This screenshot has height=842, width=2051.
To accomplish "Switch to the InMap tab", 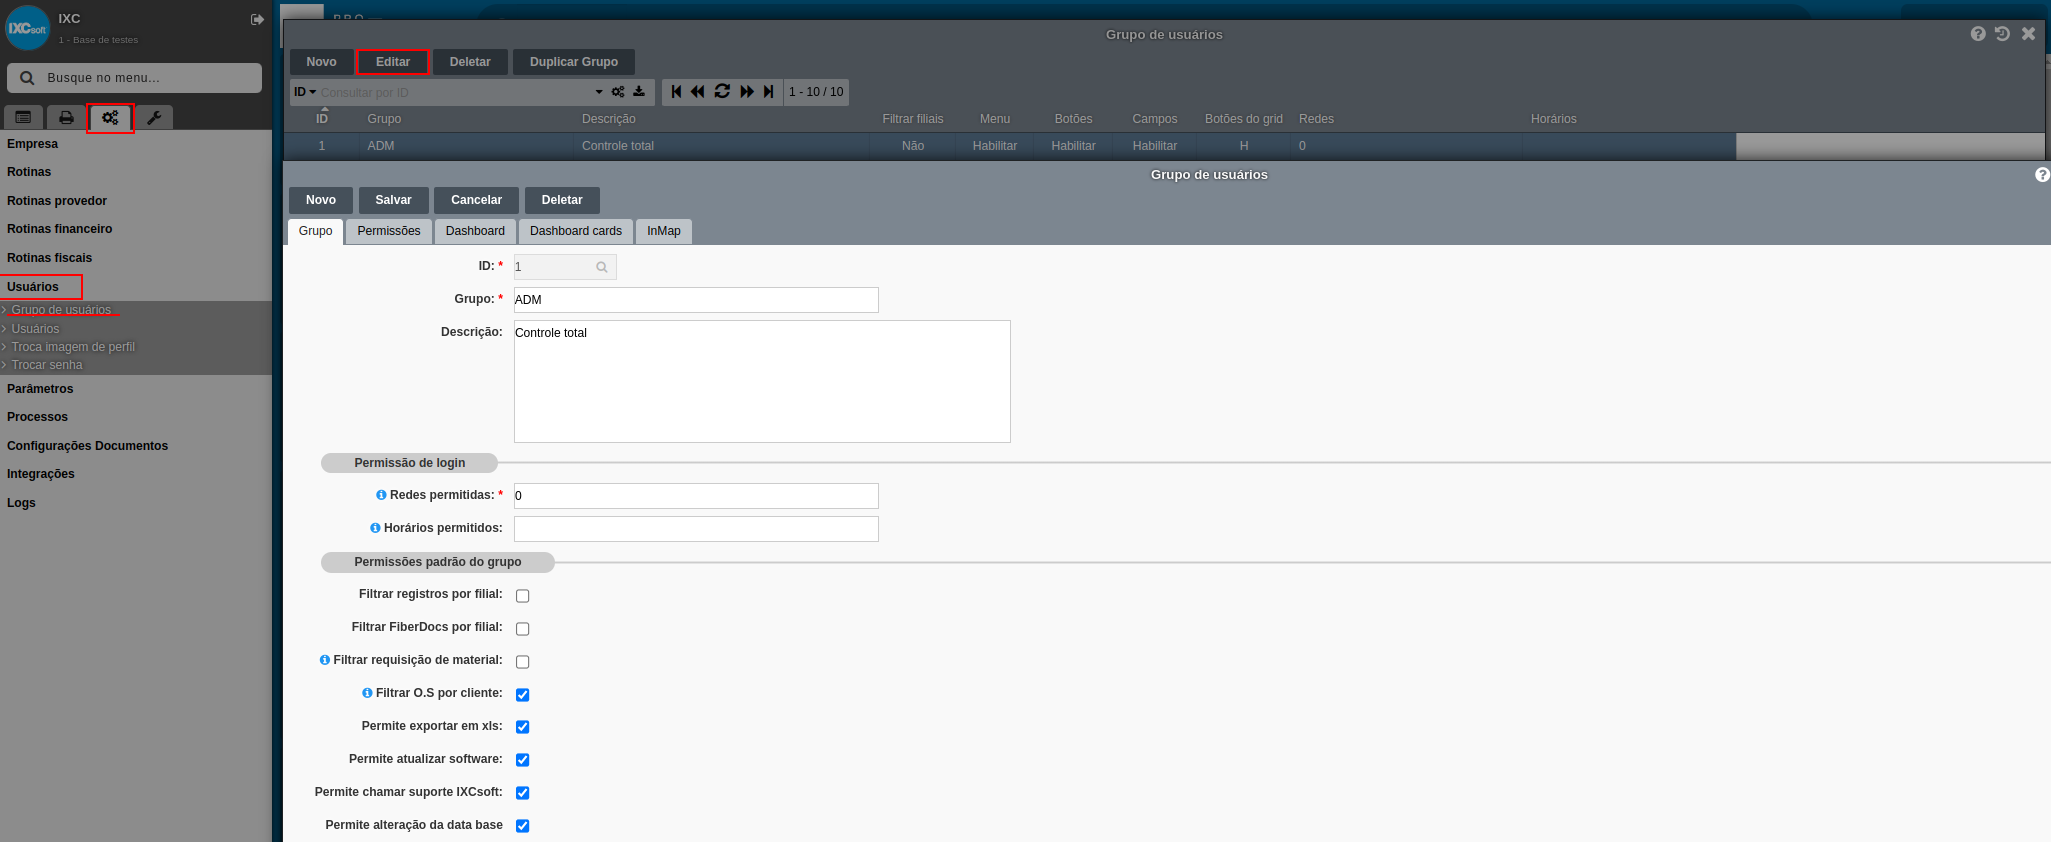I will pyautogui.click(x=663, y=231).
